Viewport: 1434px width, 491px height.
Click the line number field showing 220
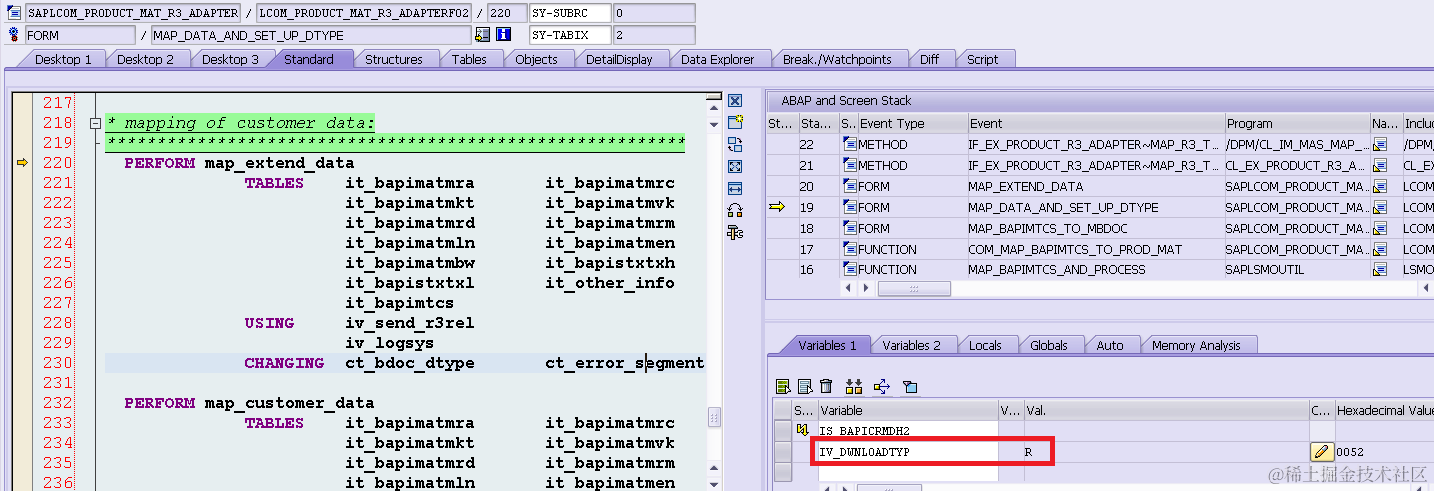tap(507, 13)
